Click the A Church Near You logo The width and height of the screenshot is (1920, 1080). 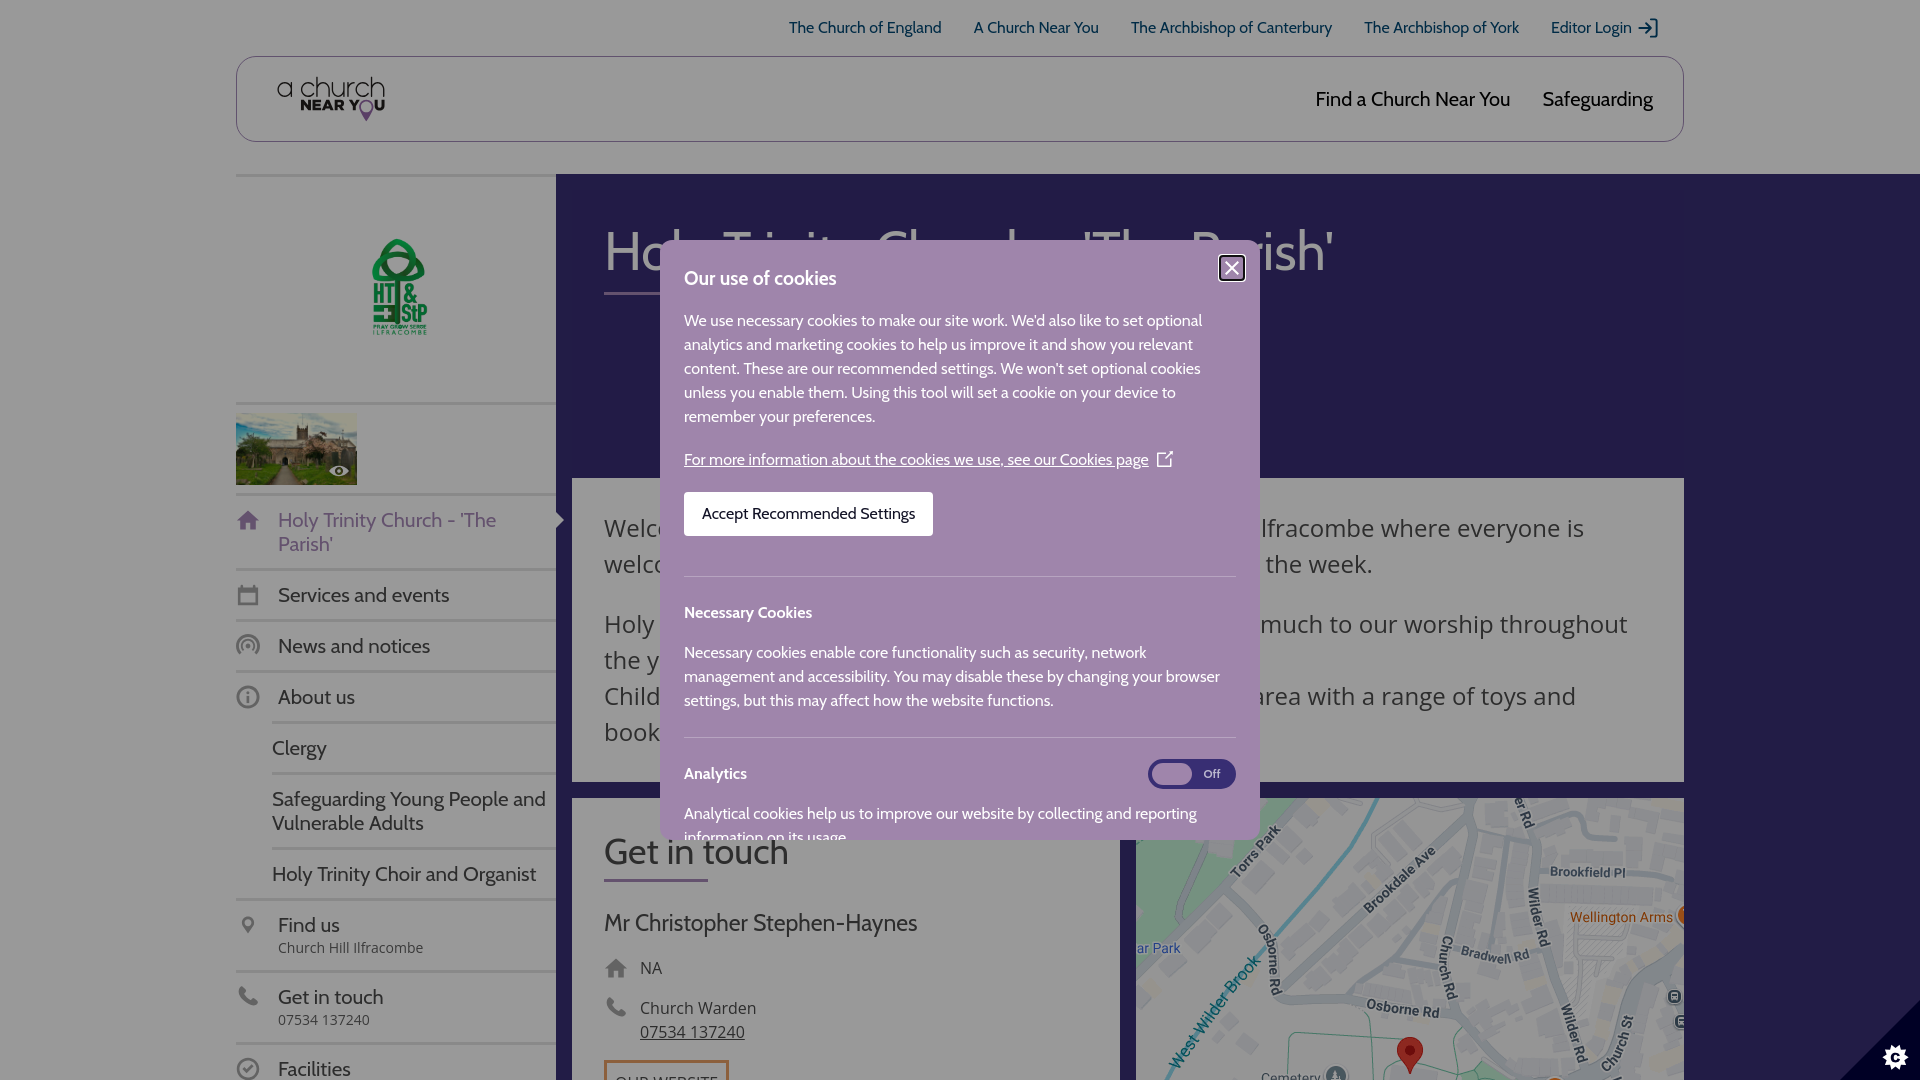331,99
